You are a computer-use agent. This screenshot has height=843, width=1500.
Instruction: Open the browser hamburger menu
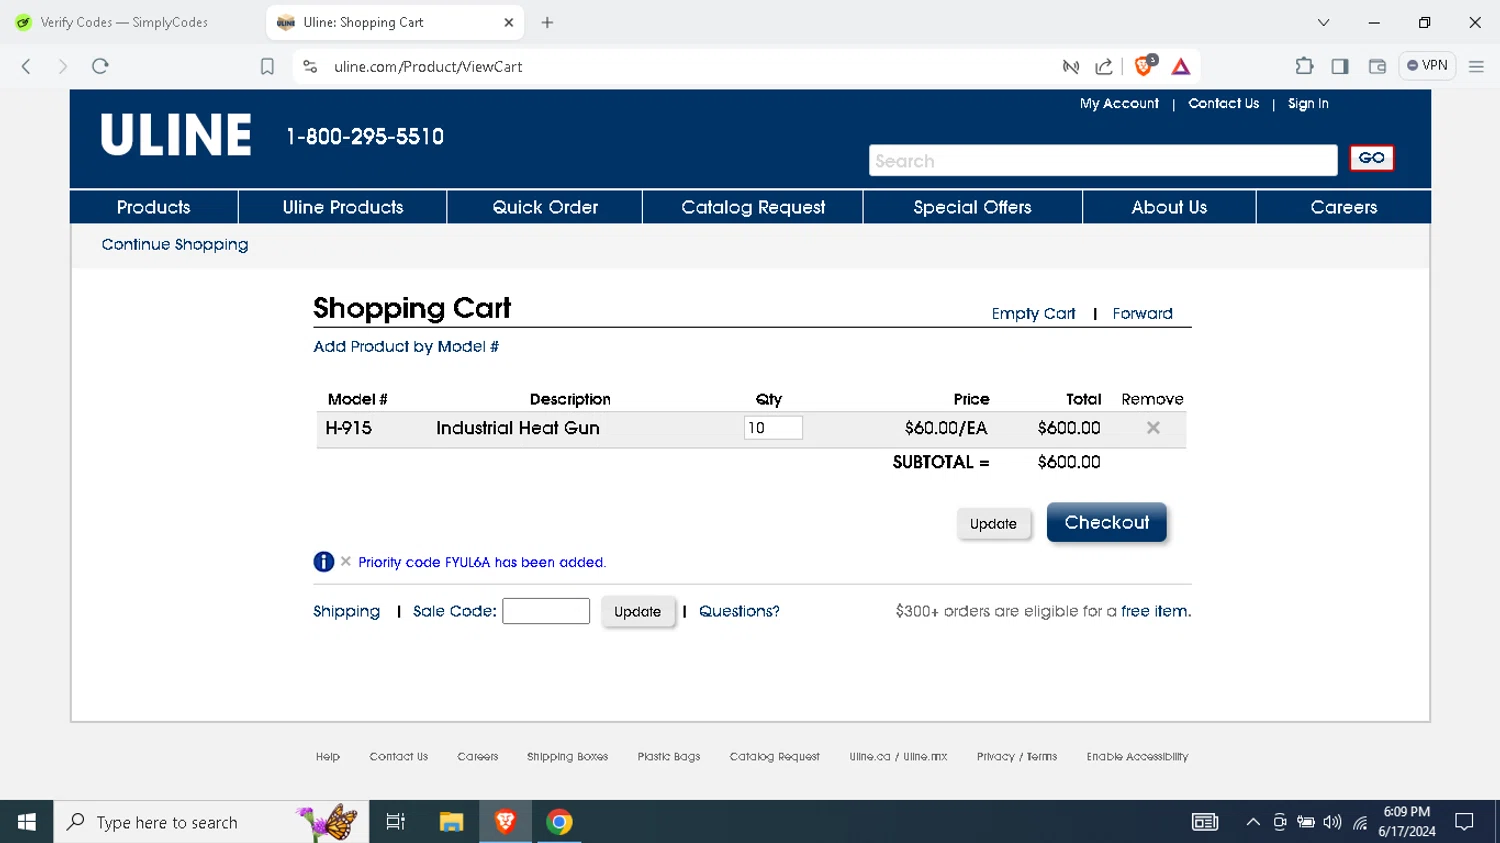[1476, 66]
